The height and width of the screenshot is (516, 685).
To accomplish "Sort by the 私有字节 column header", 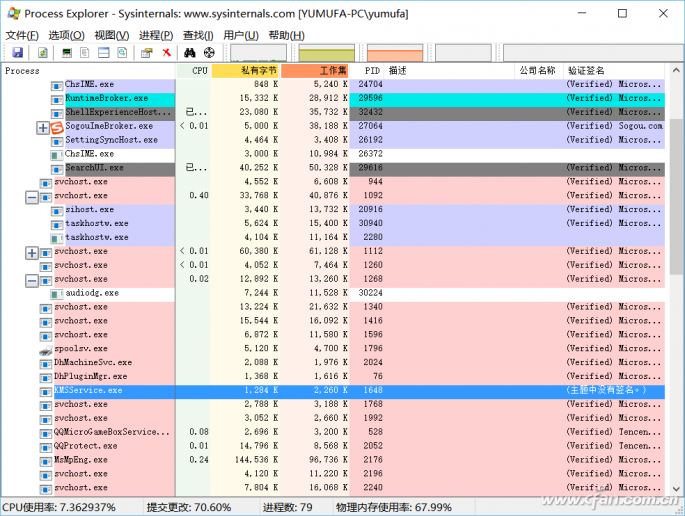I will (246, 71).
